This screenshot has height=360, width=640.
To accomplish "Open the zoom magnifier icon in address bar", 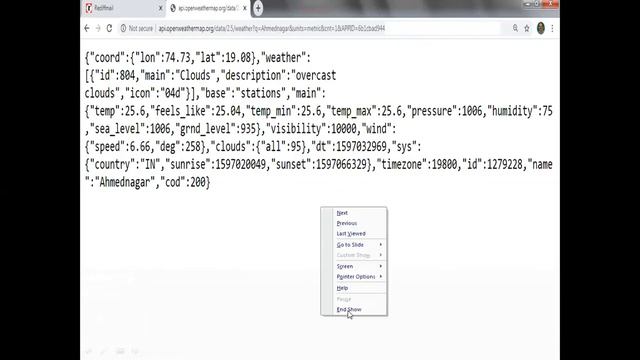I will [516, 28].
